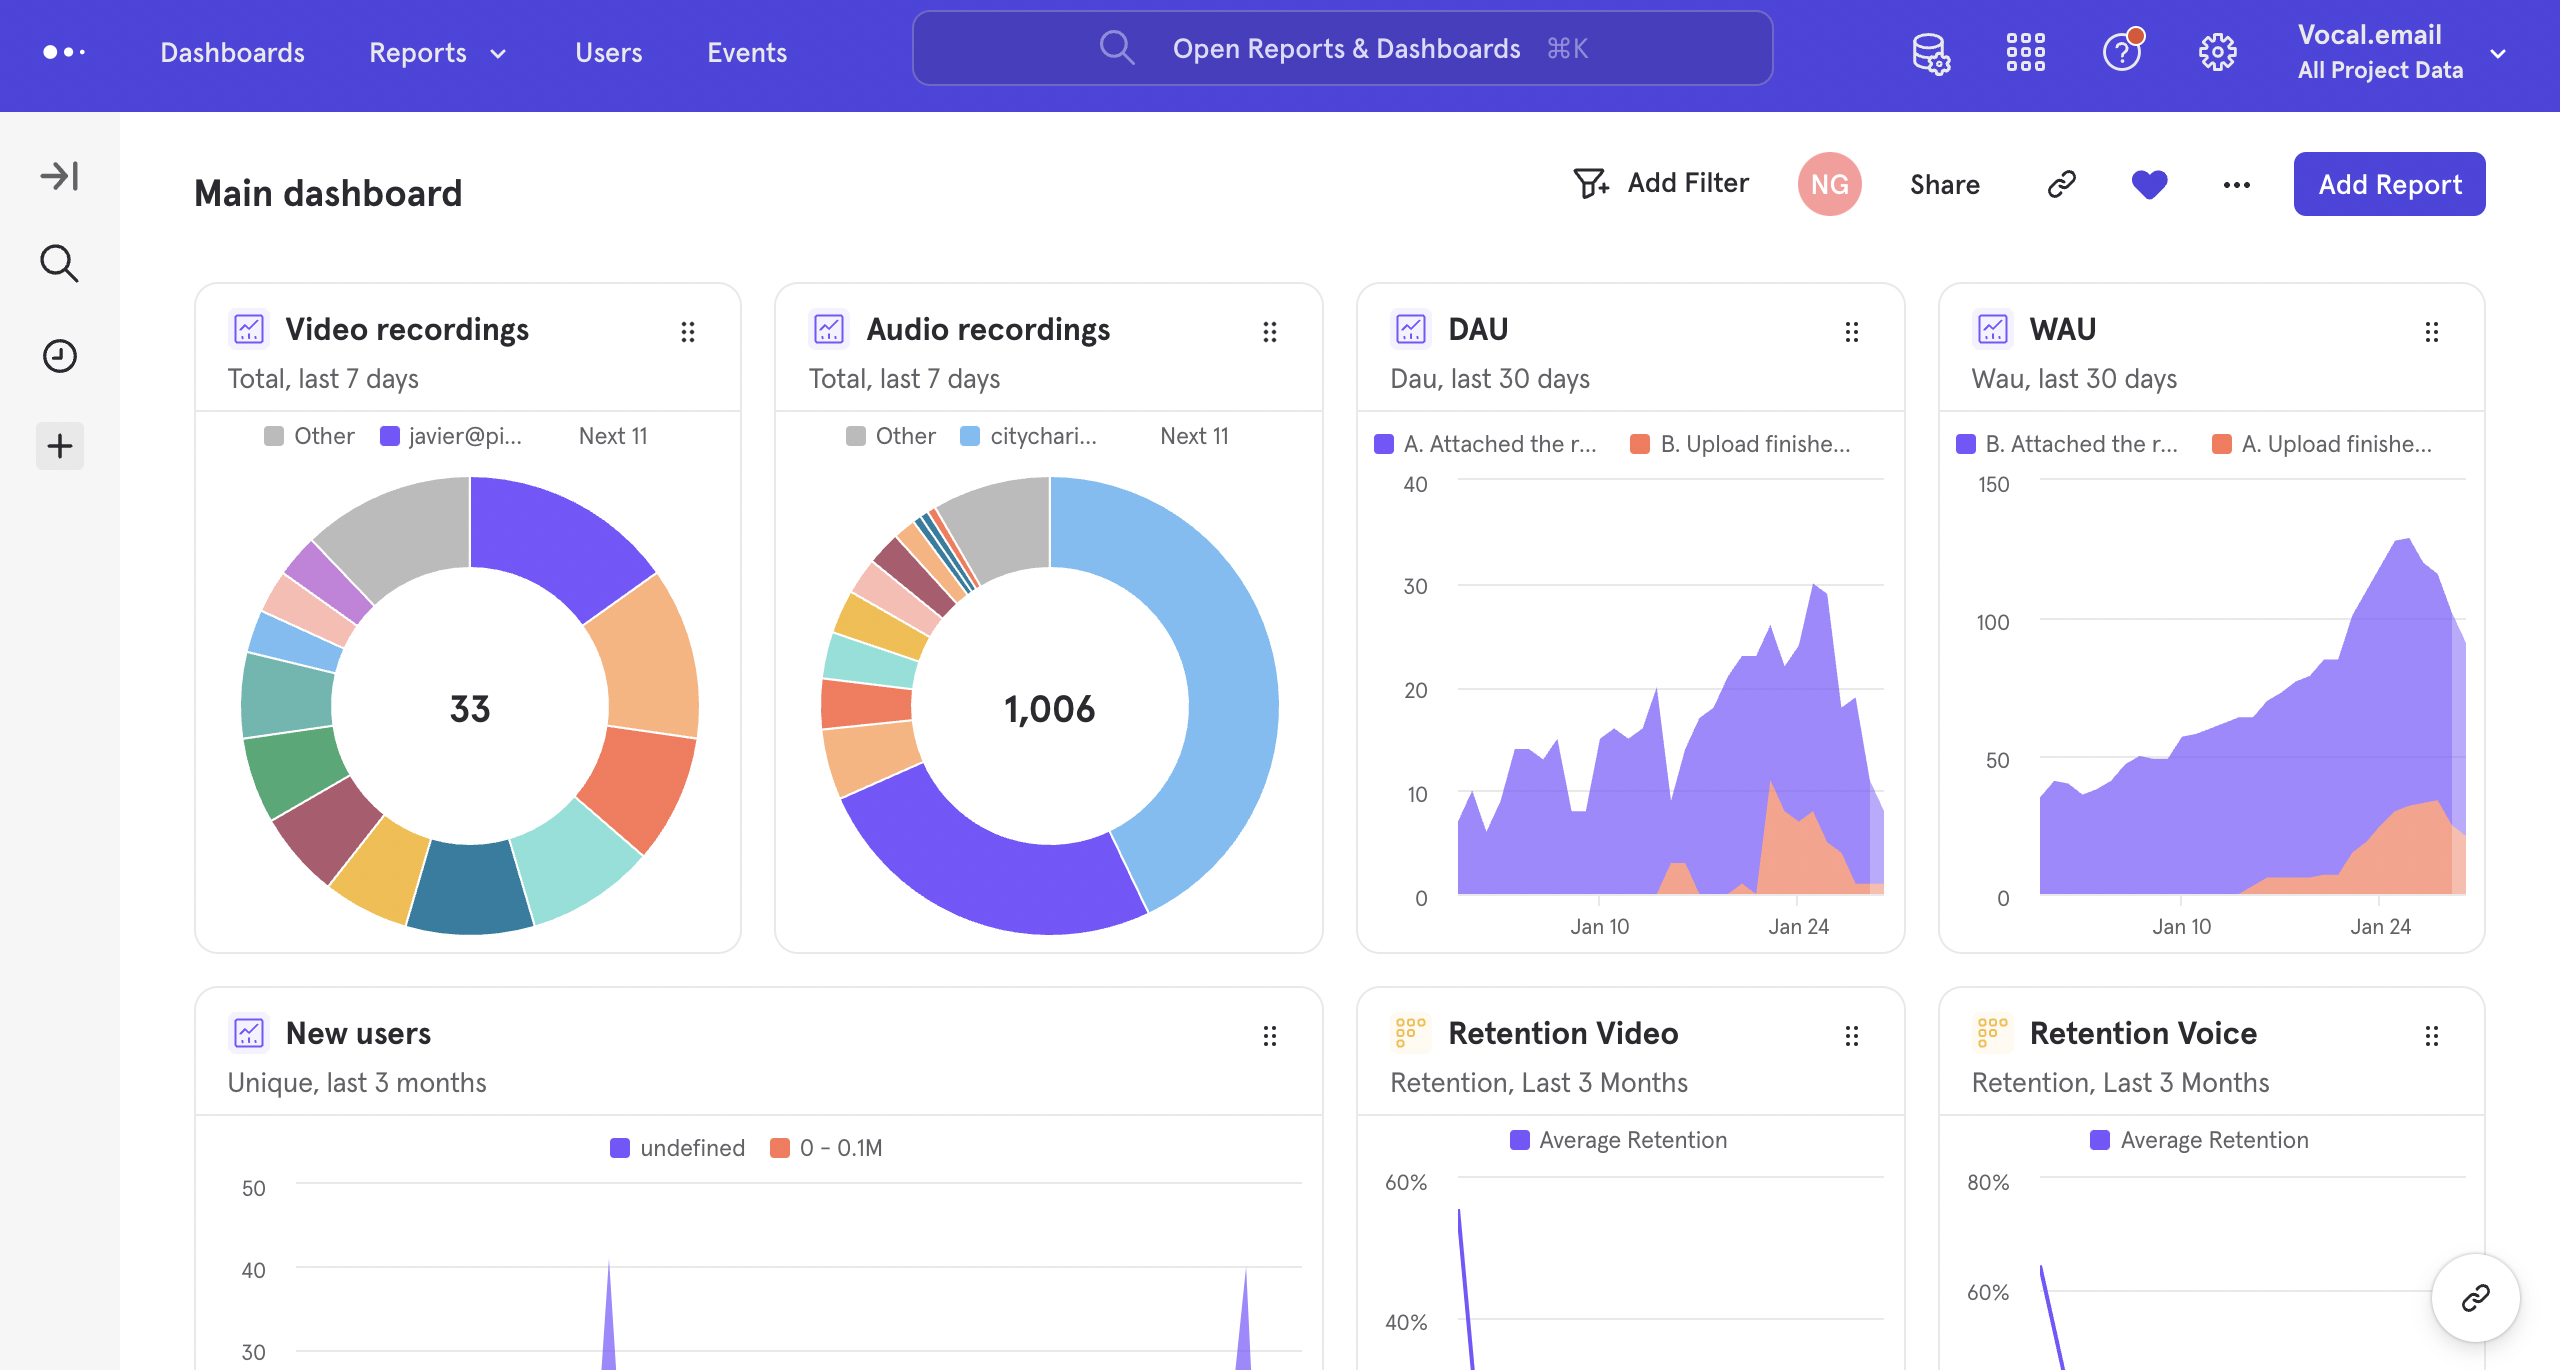Open the Audio recordings report title
Viewport: 2560px width, 1370px height.
click(988, 329)
